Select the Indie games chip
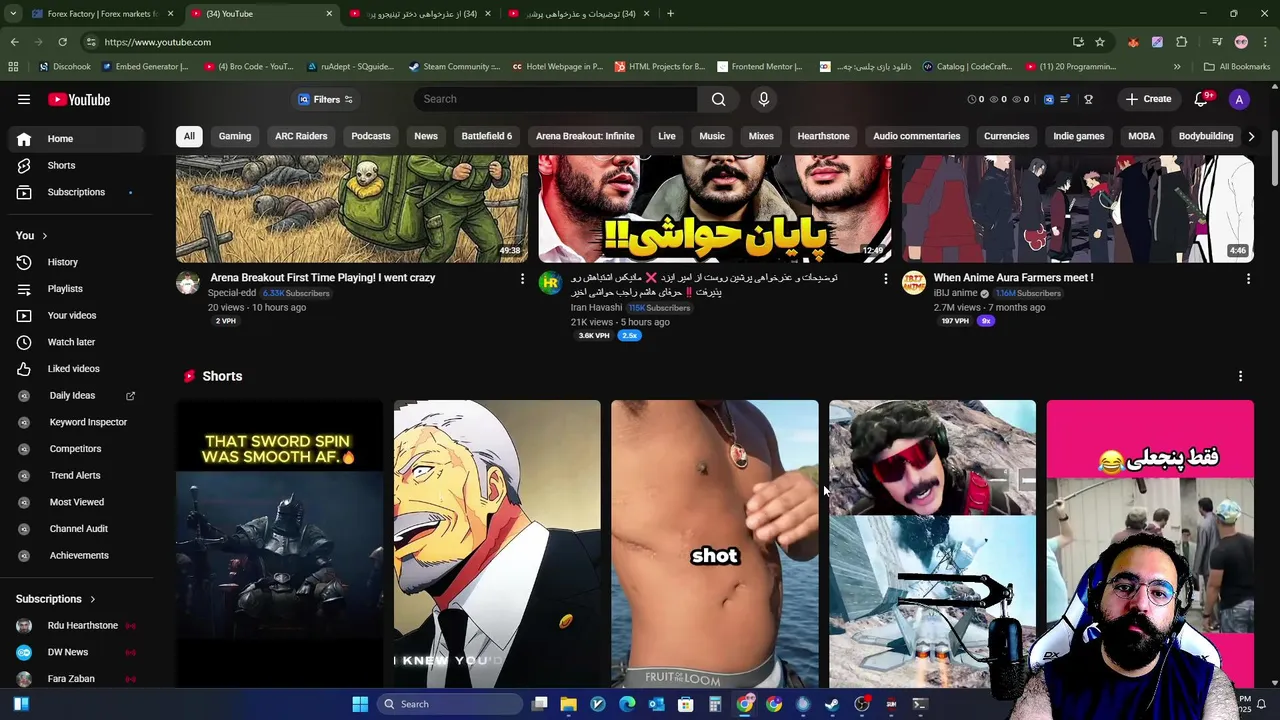 [1078, 136]
